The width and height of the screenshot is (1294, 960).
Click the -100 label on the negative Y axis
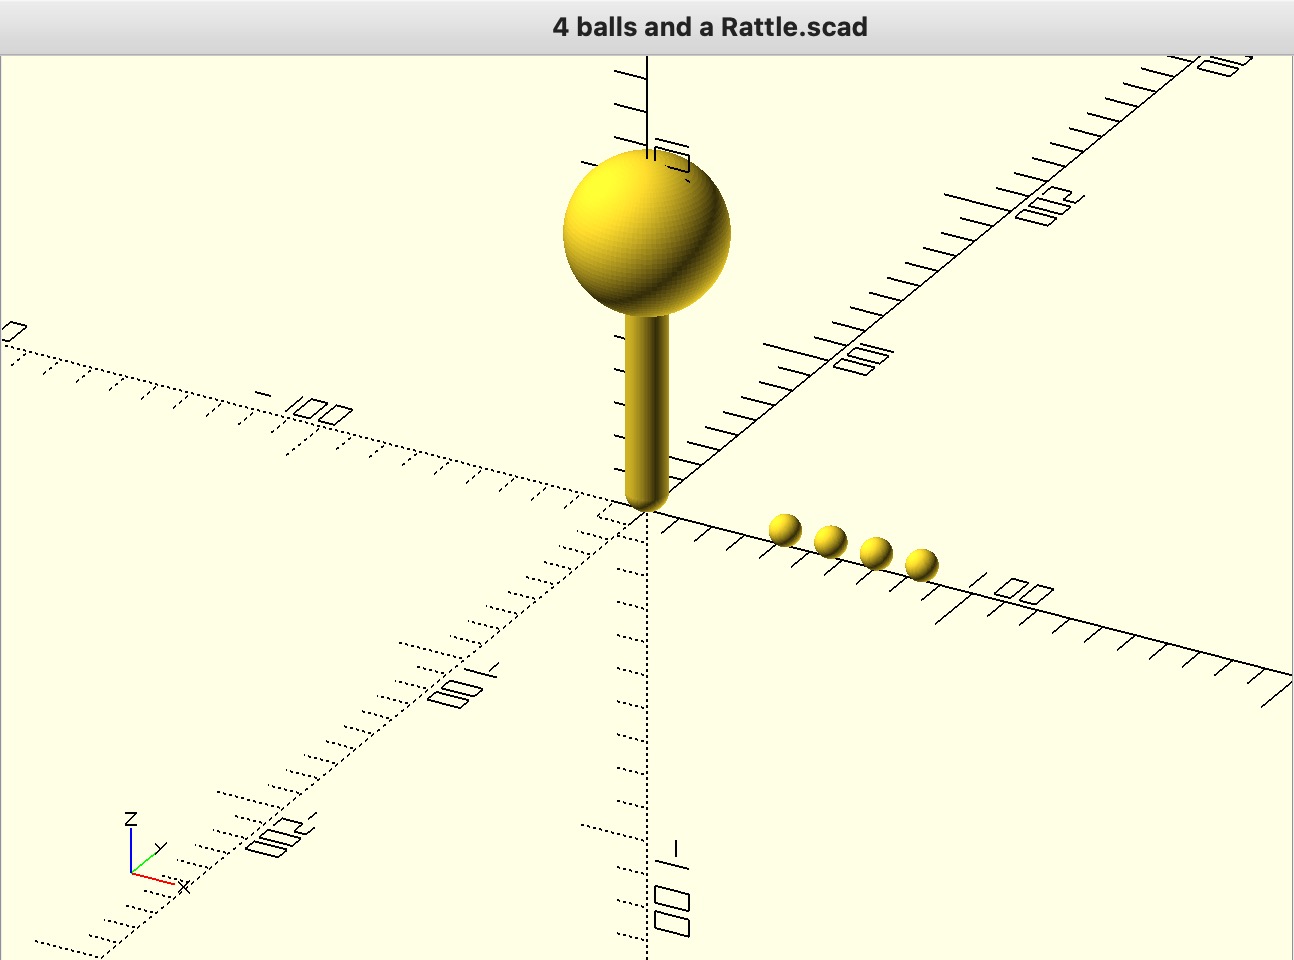[463, 686]
